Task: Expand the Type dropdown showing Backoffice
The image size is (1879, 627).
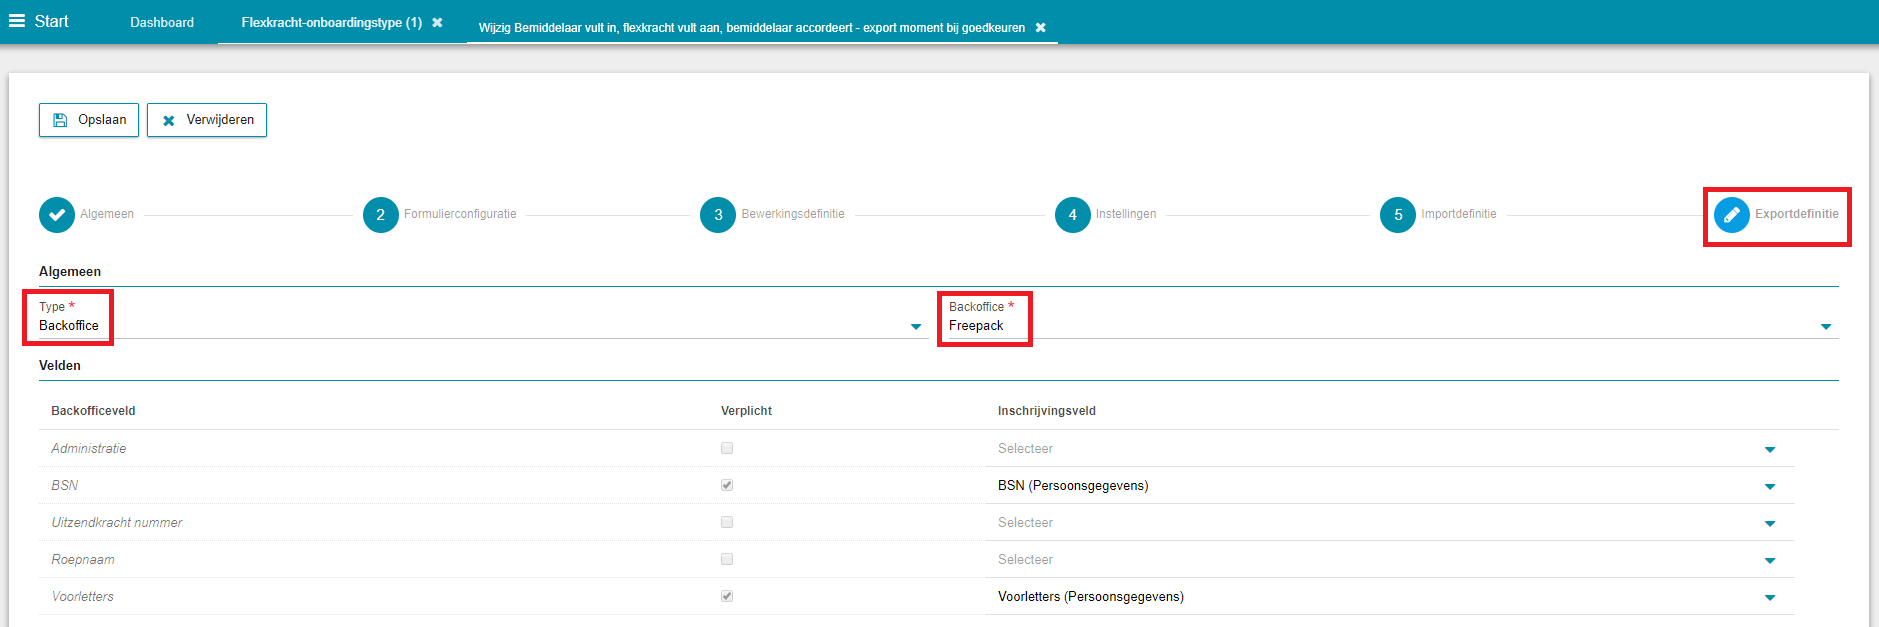Action: point(915,326)
